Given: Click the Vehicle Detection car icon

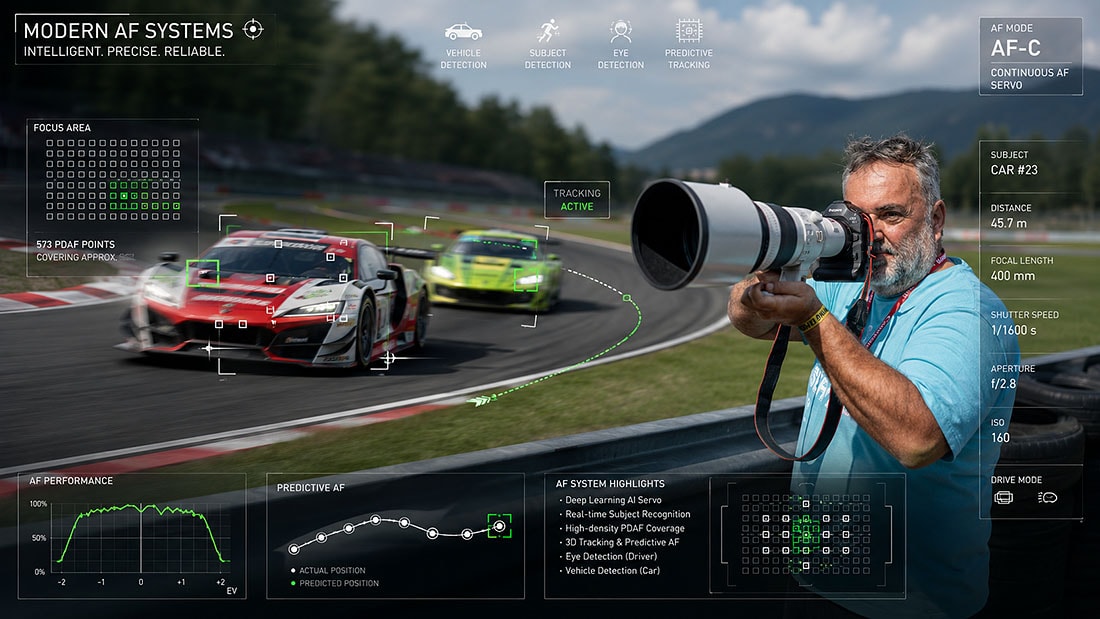Looking at the screenshot, I should click(463, 32).
